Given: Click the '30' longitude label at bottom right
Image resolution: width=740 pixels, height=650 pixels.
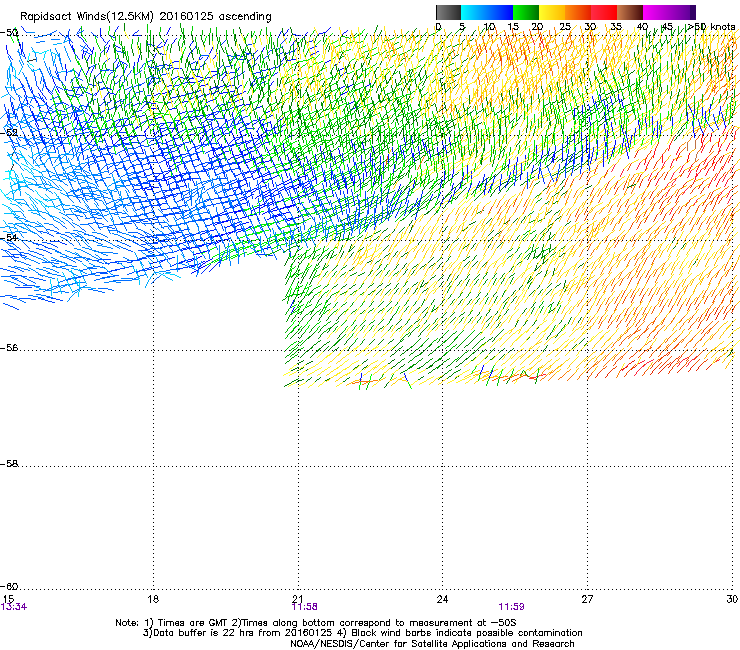Looking at the screenshot, I should click(732, 599).
